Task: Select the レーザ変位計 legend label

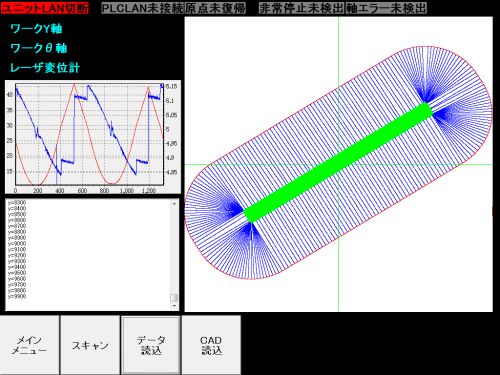Action: [45, 68]
